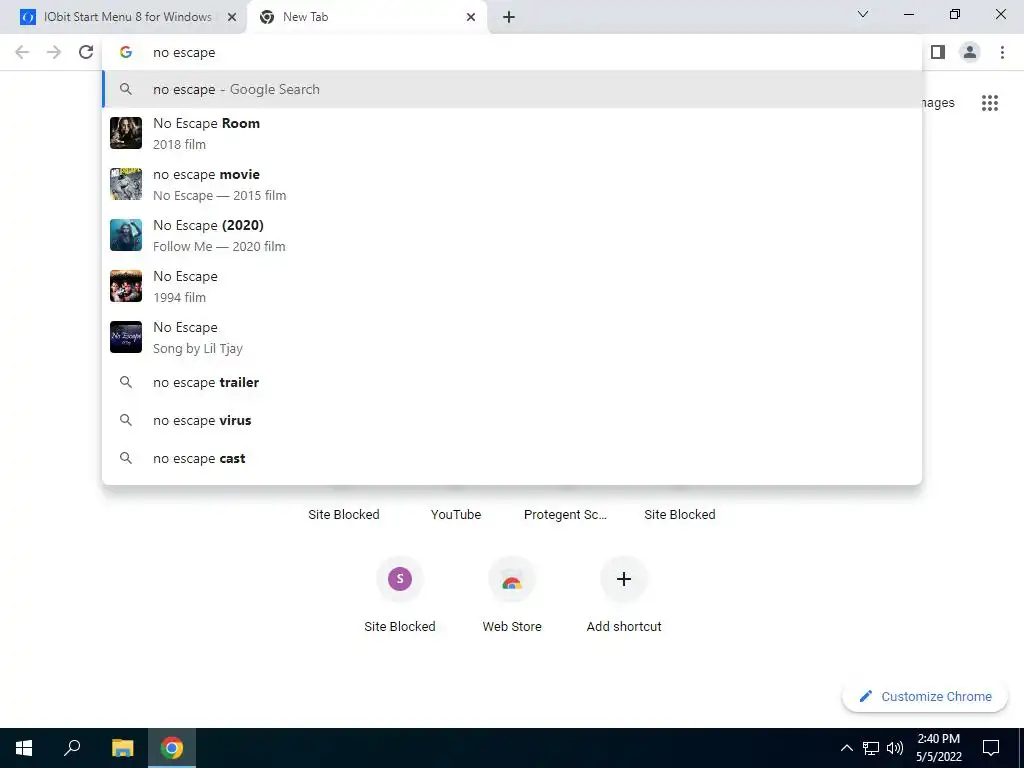Reload the current page
The height and width of the screenshot is (768, 1024).
click(x=86, y=52)
